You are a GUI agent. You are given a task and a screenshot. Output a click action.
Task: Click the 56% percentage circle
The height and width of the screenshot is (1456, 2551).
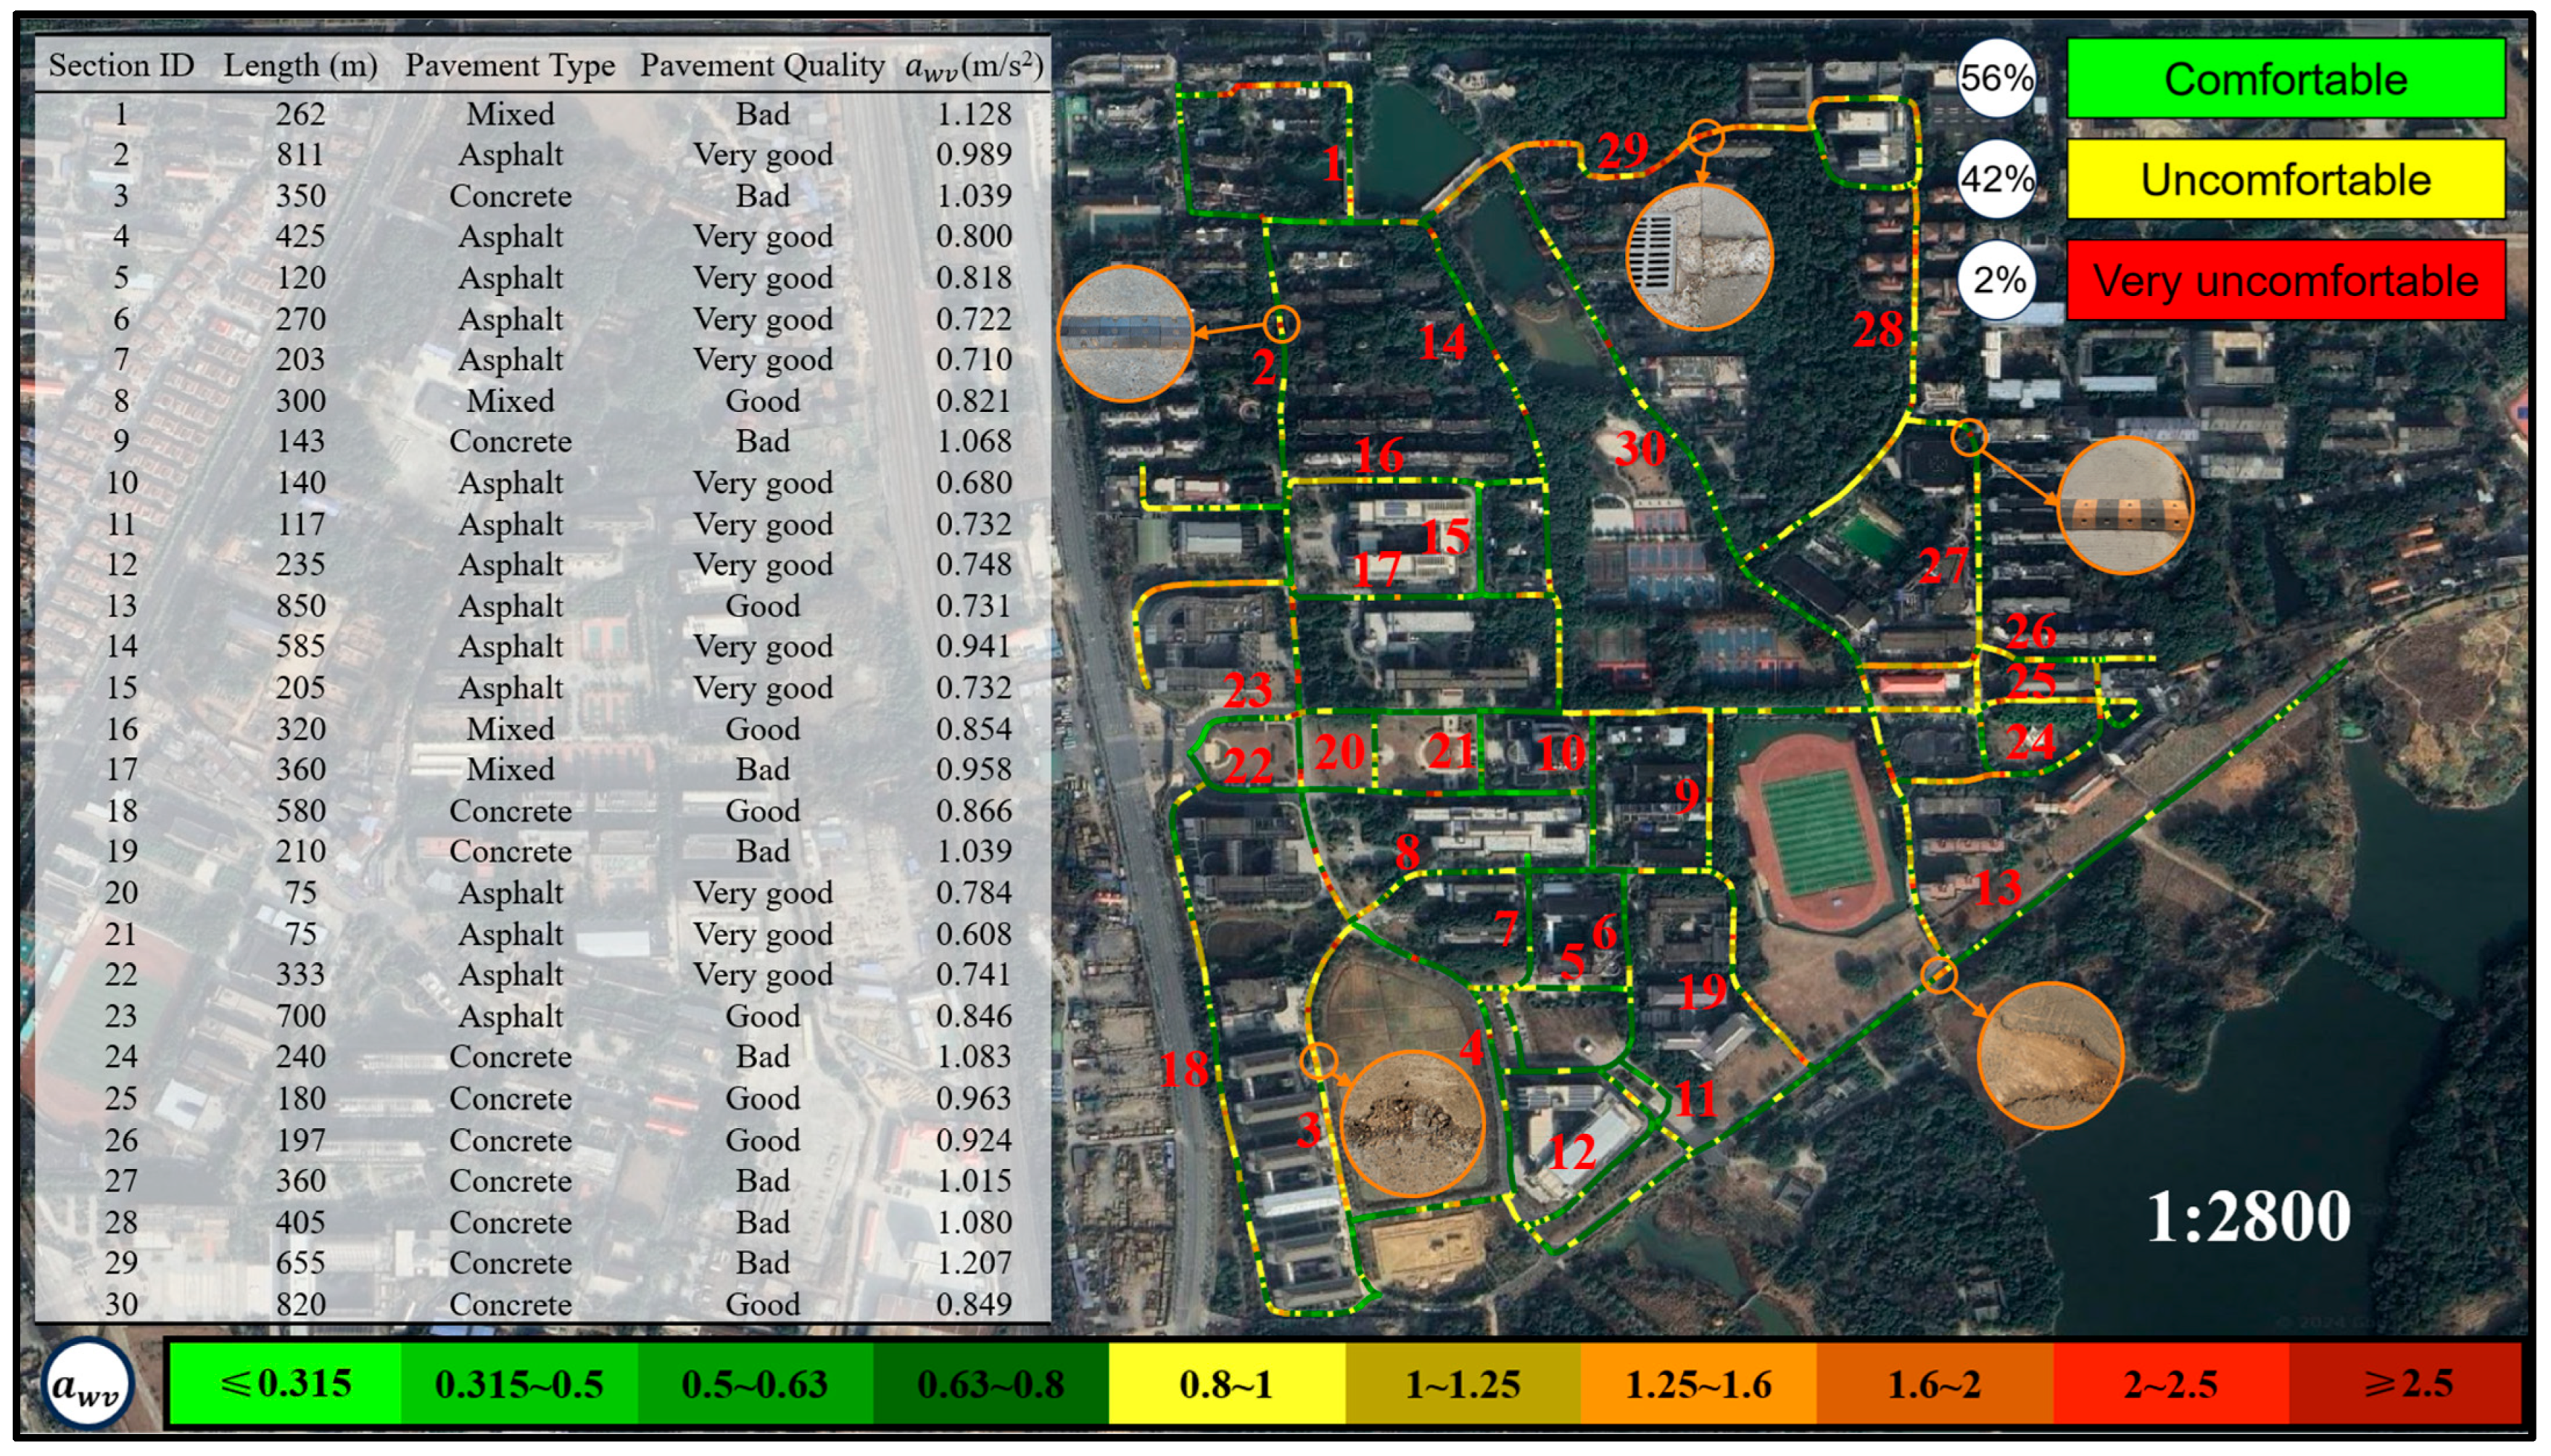tap(1996, 78)
